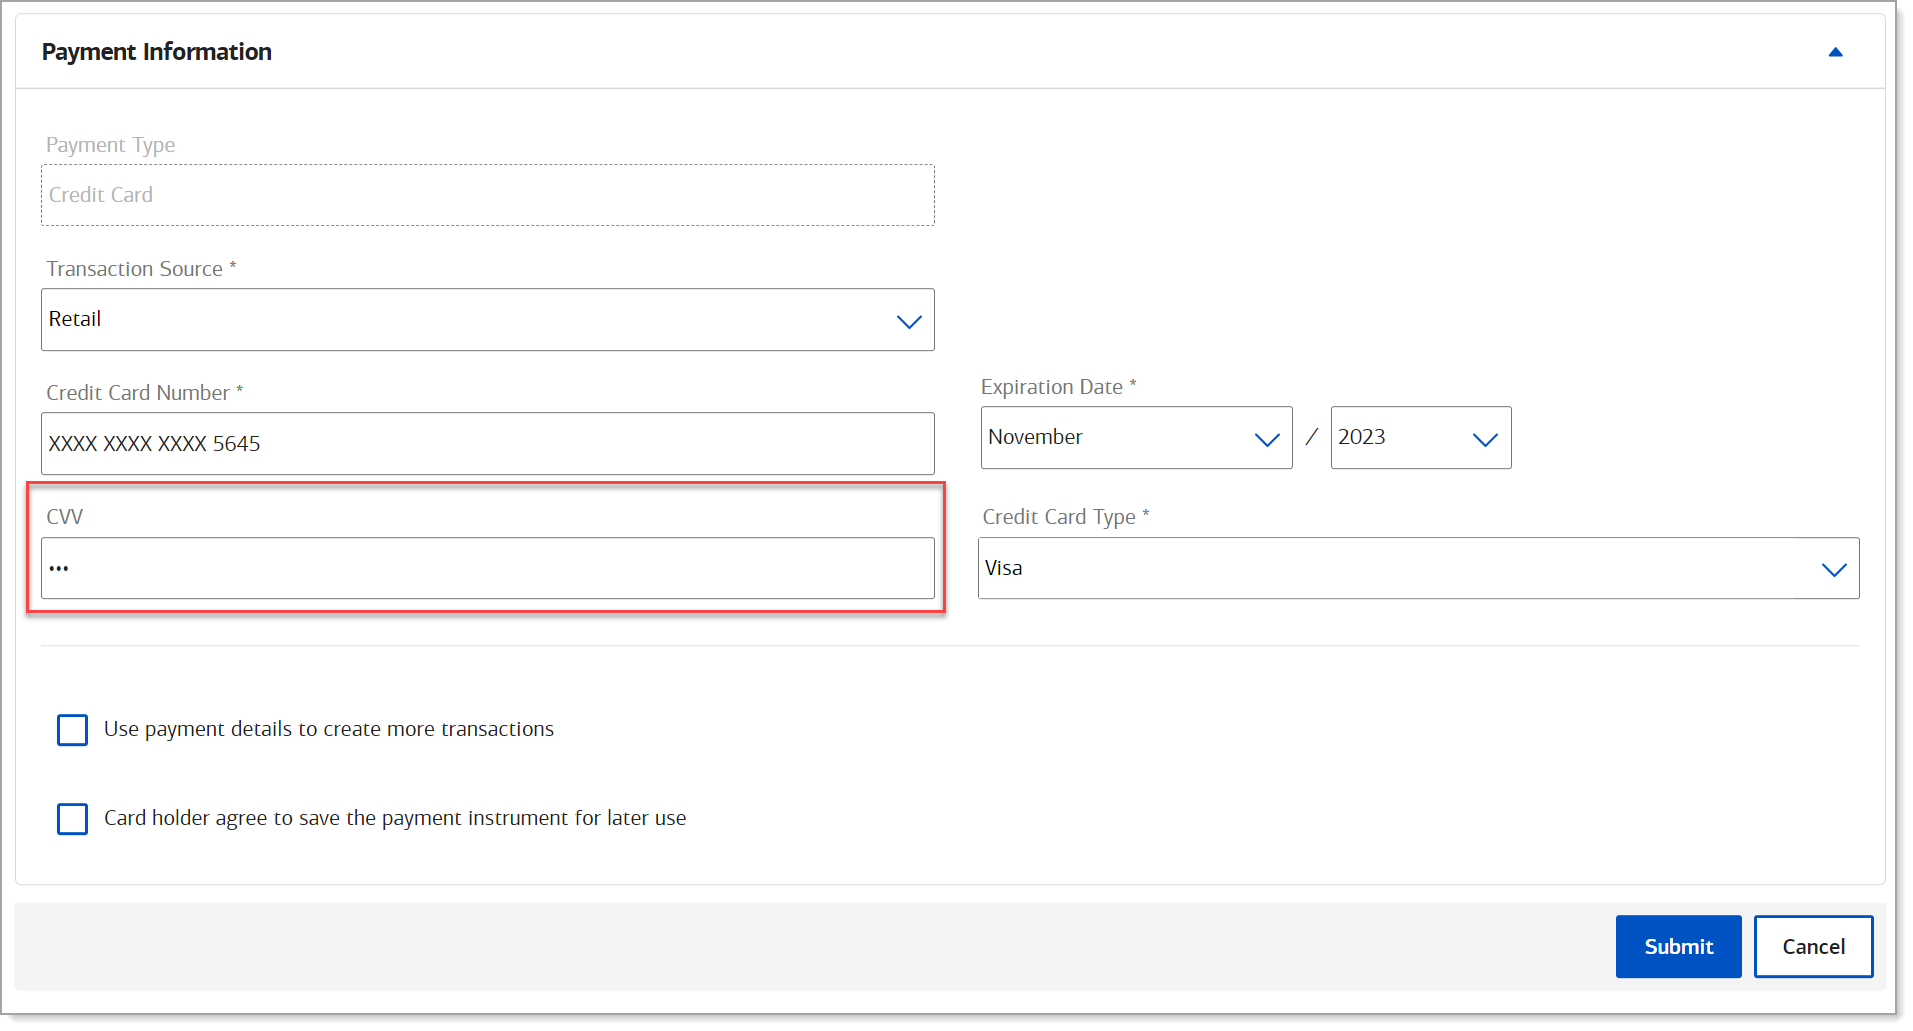Click the Credit Card Number field

click(488, 444)
